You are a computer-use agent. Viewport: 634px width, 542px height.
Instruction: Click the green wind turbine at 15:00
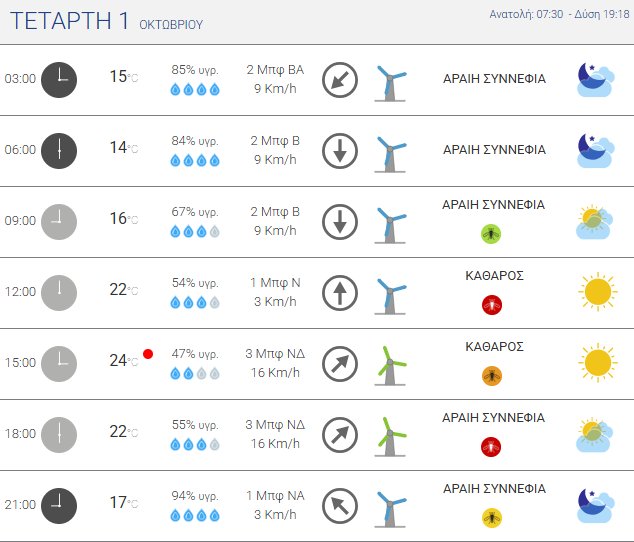pos(391,363)
